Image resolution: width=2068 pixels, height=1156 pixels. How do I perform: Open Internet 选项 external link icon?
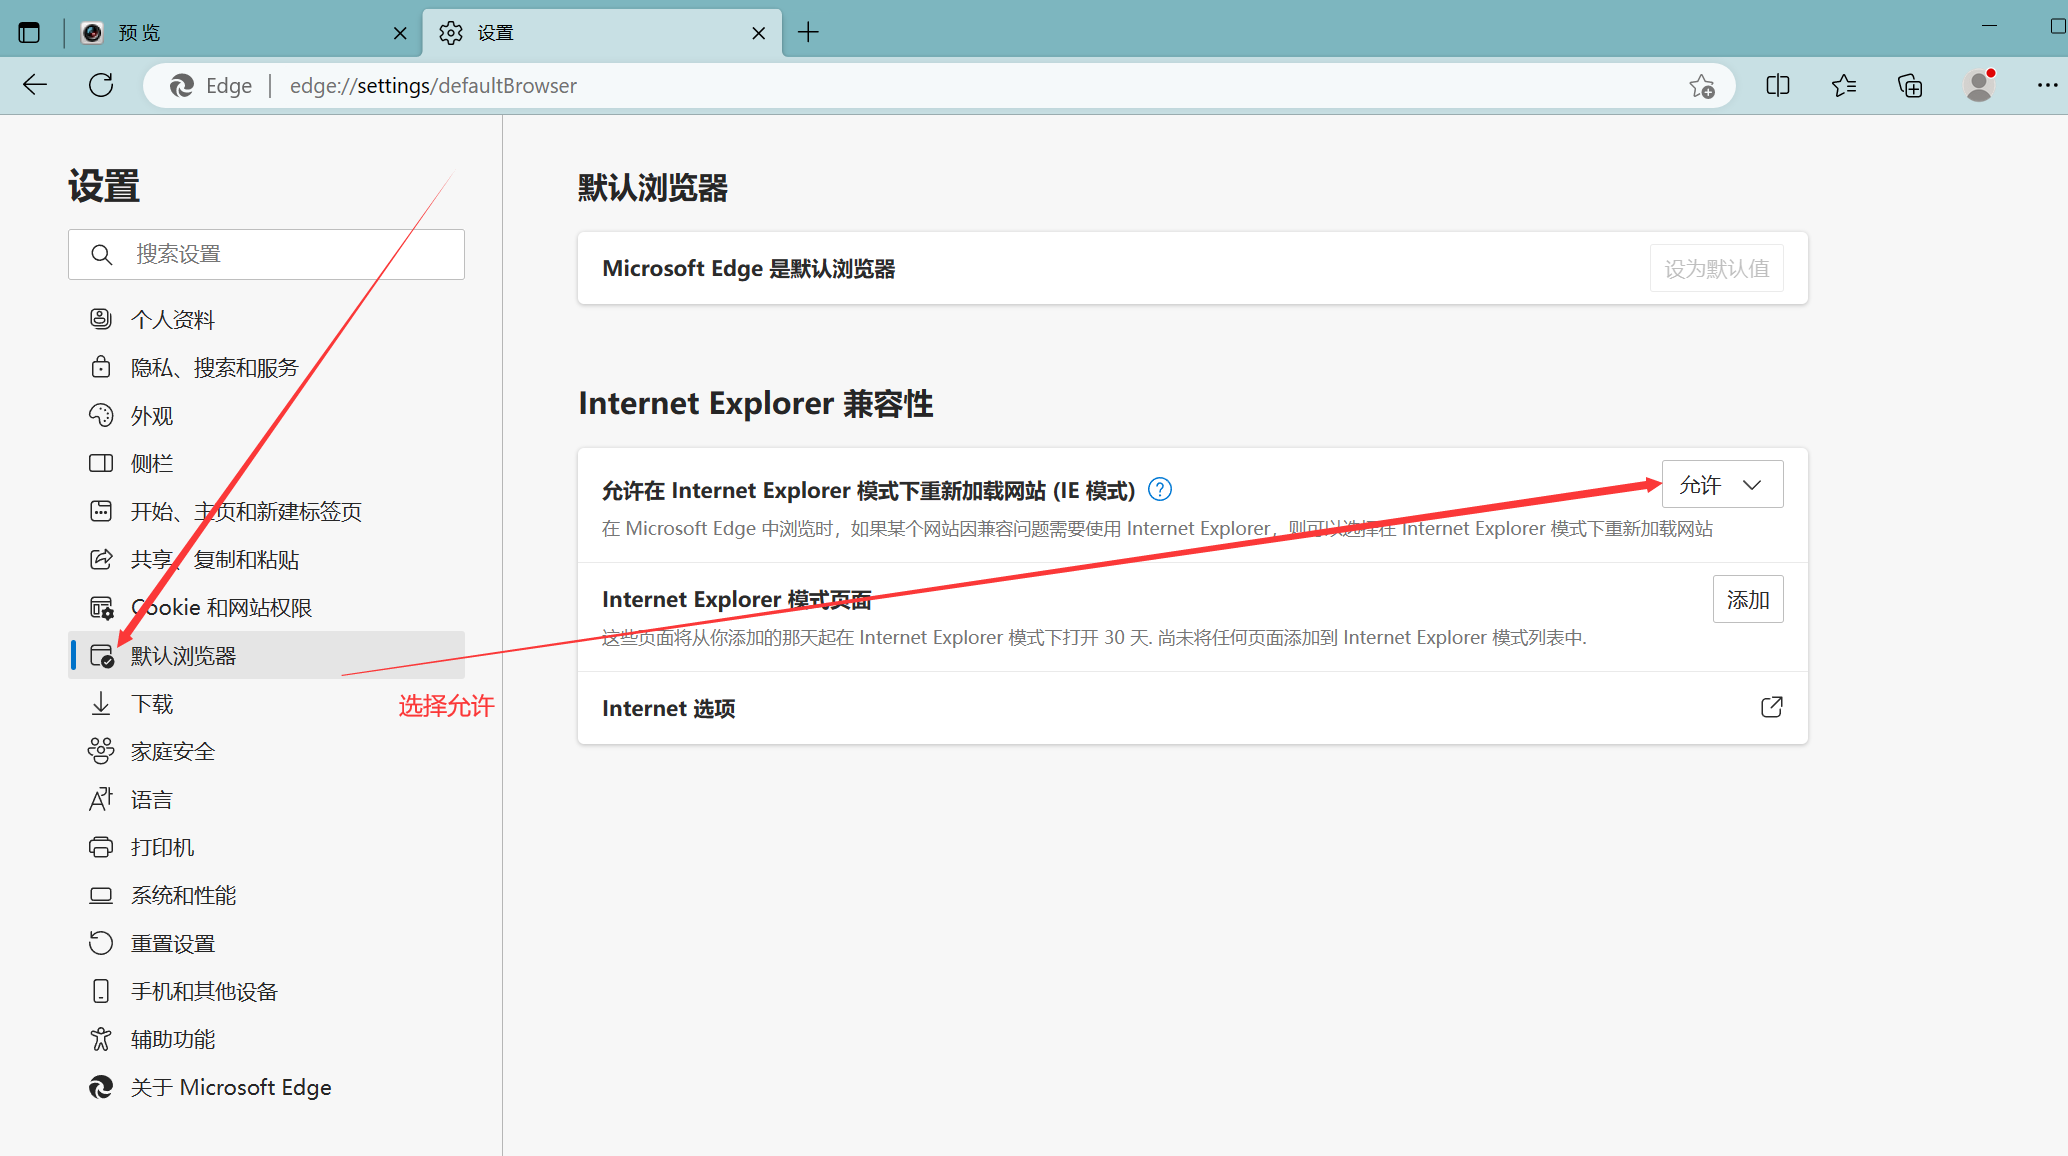coord(1771,708)
